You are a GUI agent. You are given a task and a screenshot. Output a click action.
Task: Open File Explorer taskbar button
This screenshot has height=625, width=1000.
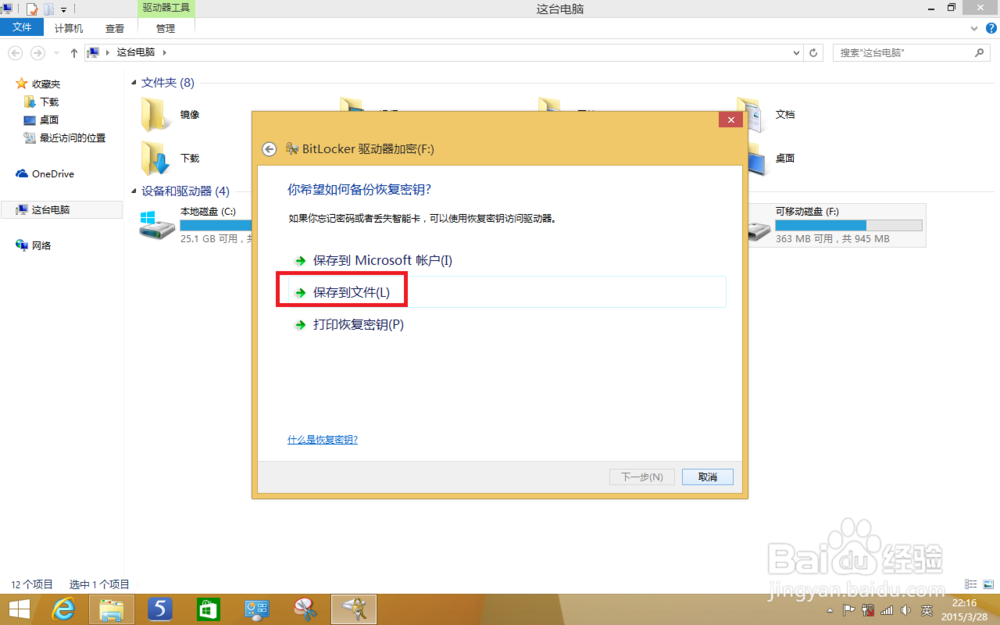[x=112, y=609]
